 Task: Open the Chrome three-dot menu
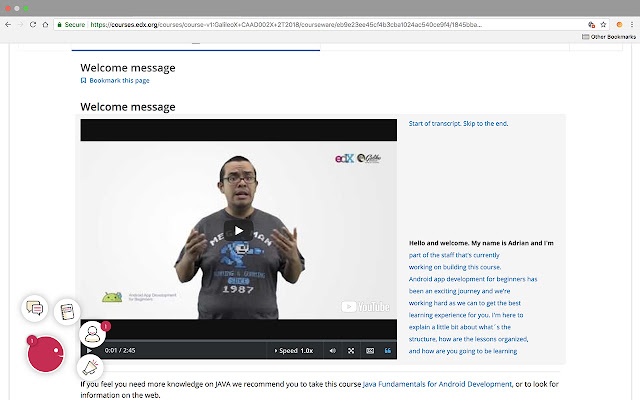pyautogui.click(x=631, y=24)
